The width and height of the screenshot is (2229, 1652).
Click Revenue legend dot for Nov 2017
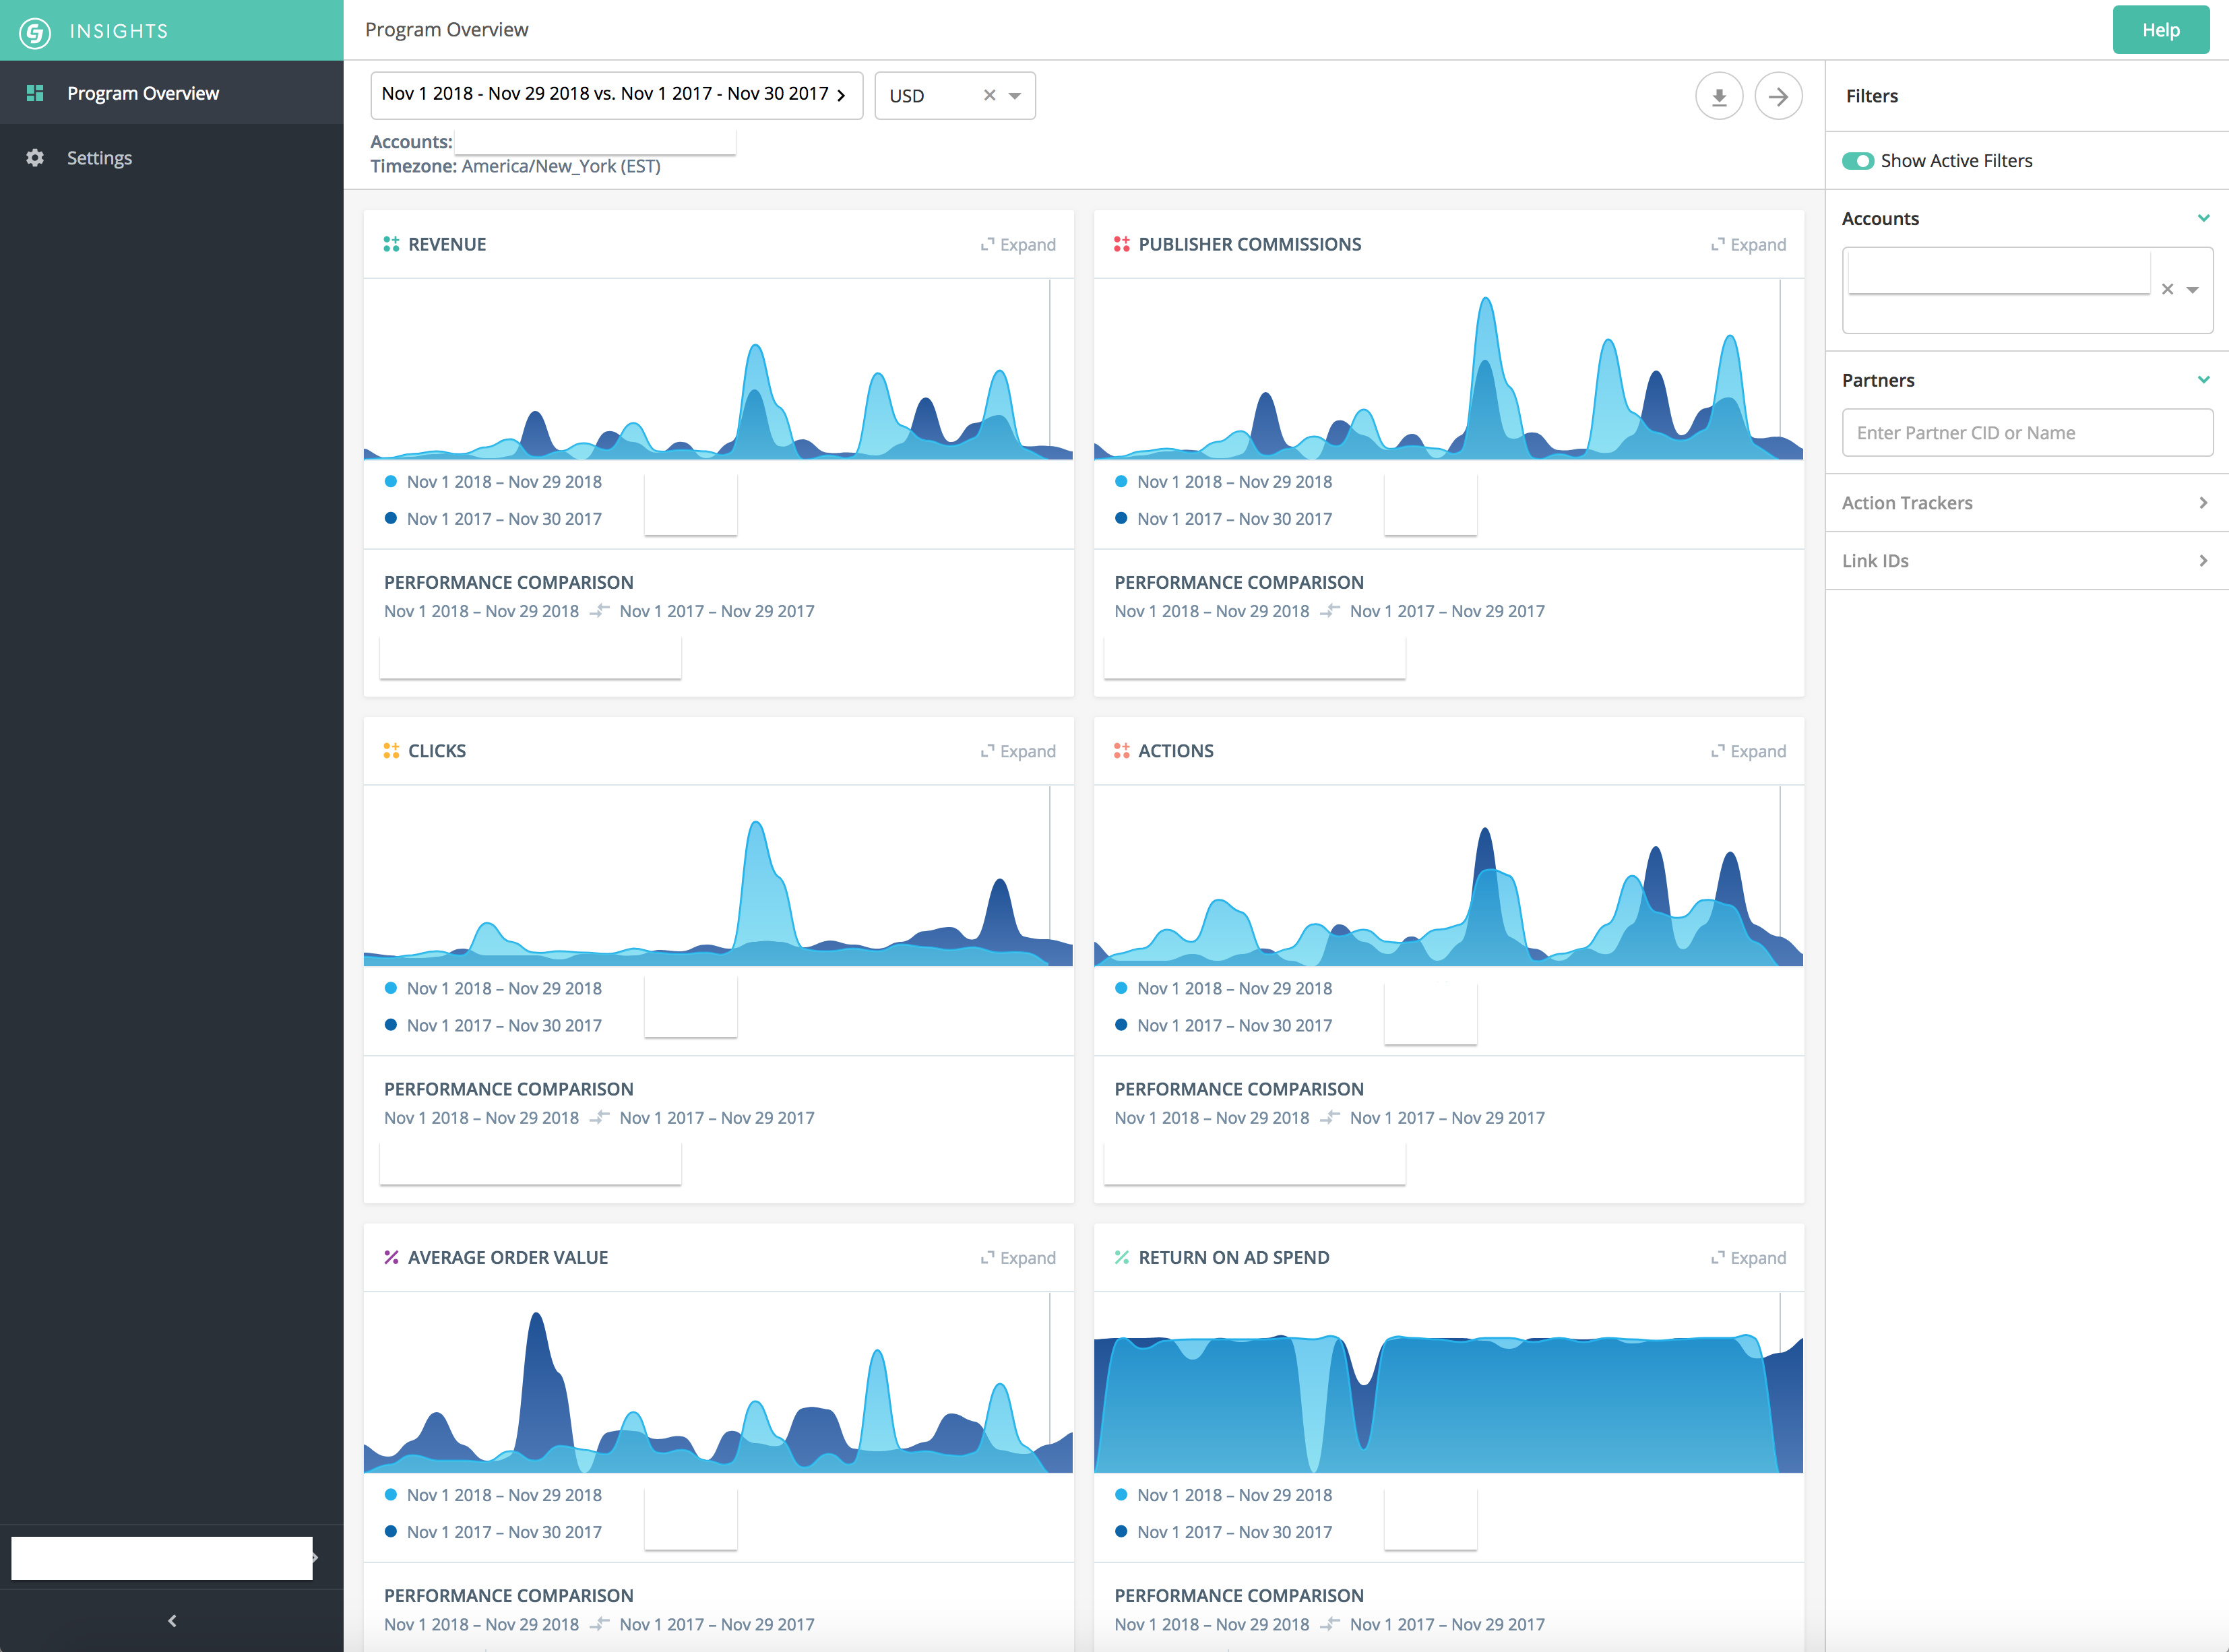coord(391,518)
